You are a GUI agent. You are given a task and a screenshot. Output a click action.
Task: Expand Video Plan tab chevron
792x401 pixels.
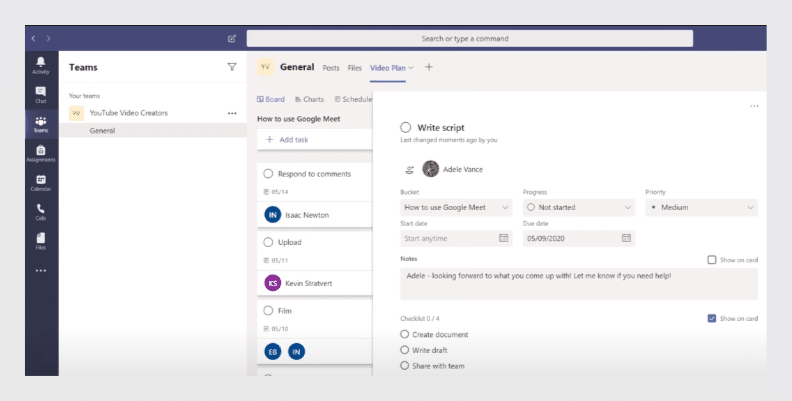(411, 68)
